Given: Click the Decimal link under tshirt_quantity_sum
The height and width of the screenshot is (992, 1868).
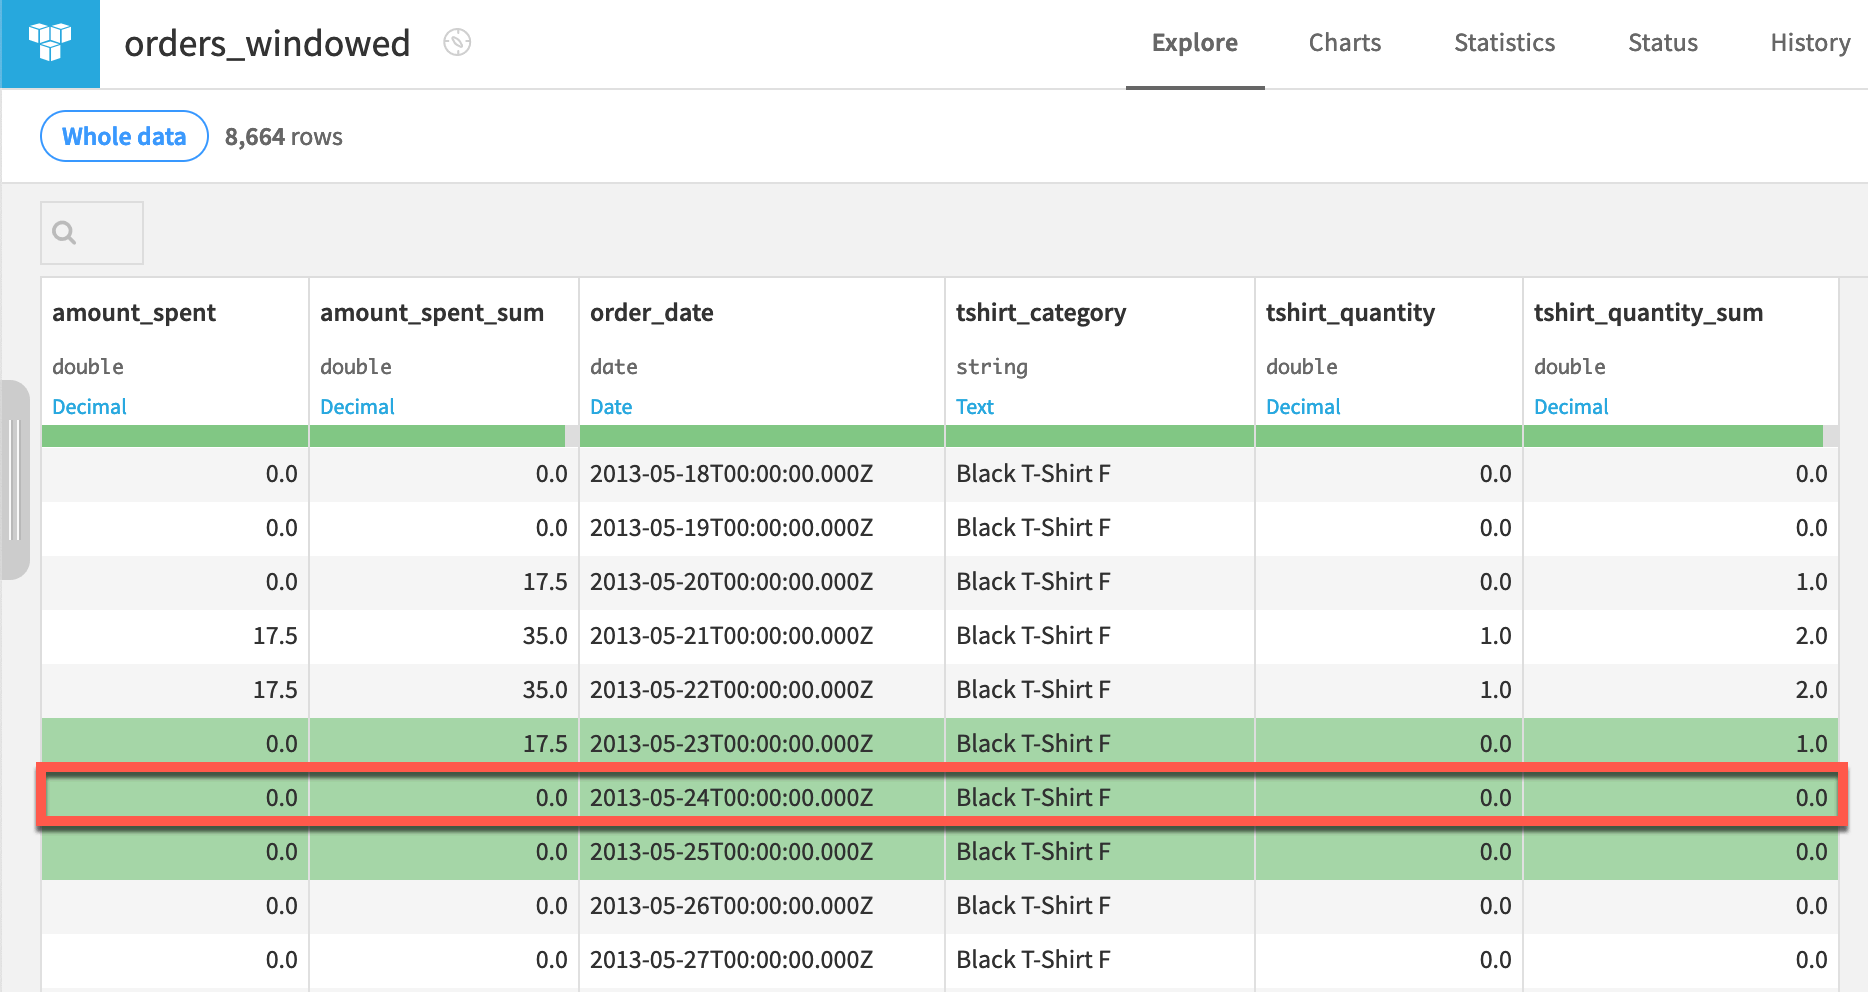Looking at the screenshot, I should (1571, 406).
